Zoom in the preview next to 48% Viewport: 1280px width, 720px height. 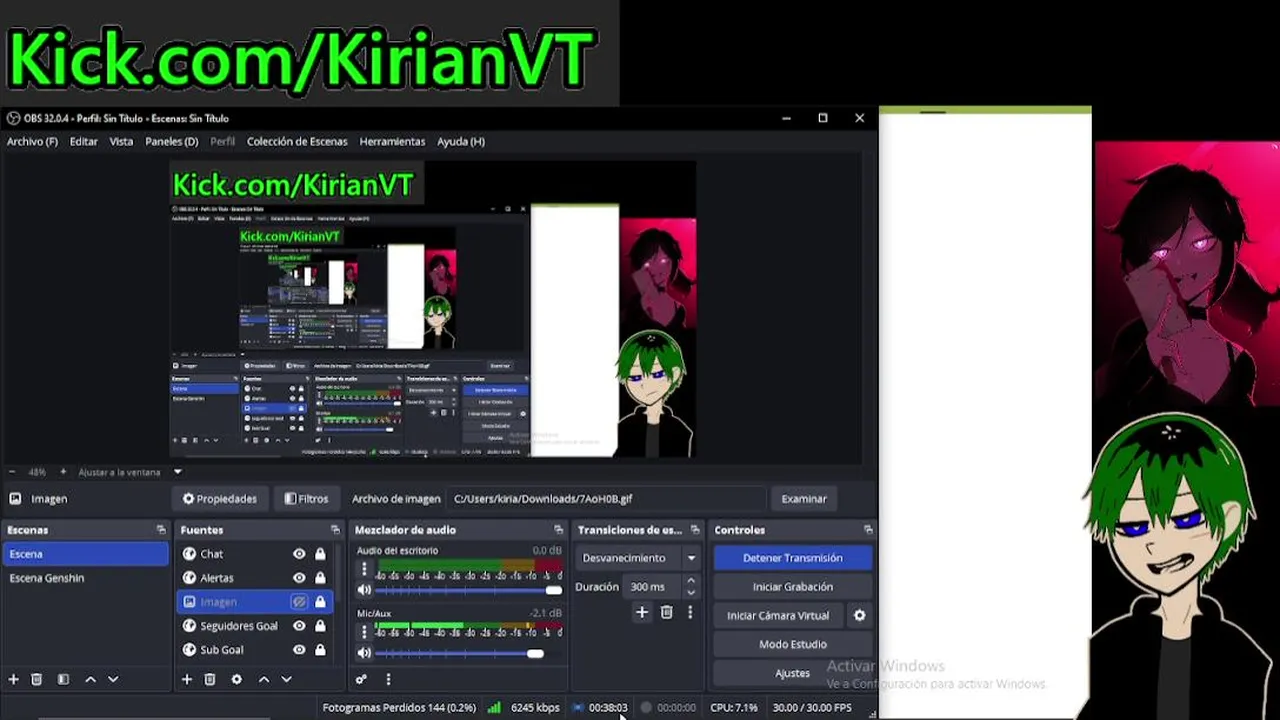pyautogui.click(x=63, y=472)
